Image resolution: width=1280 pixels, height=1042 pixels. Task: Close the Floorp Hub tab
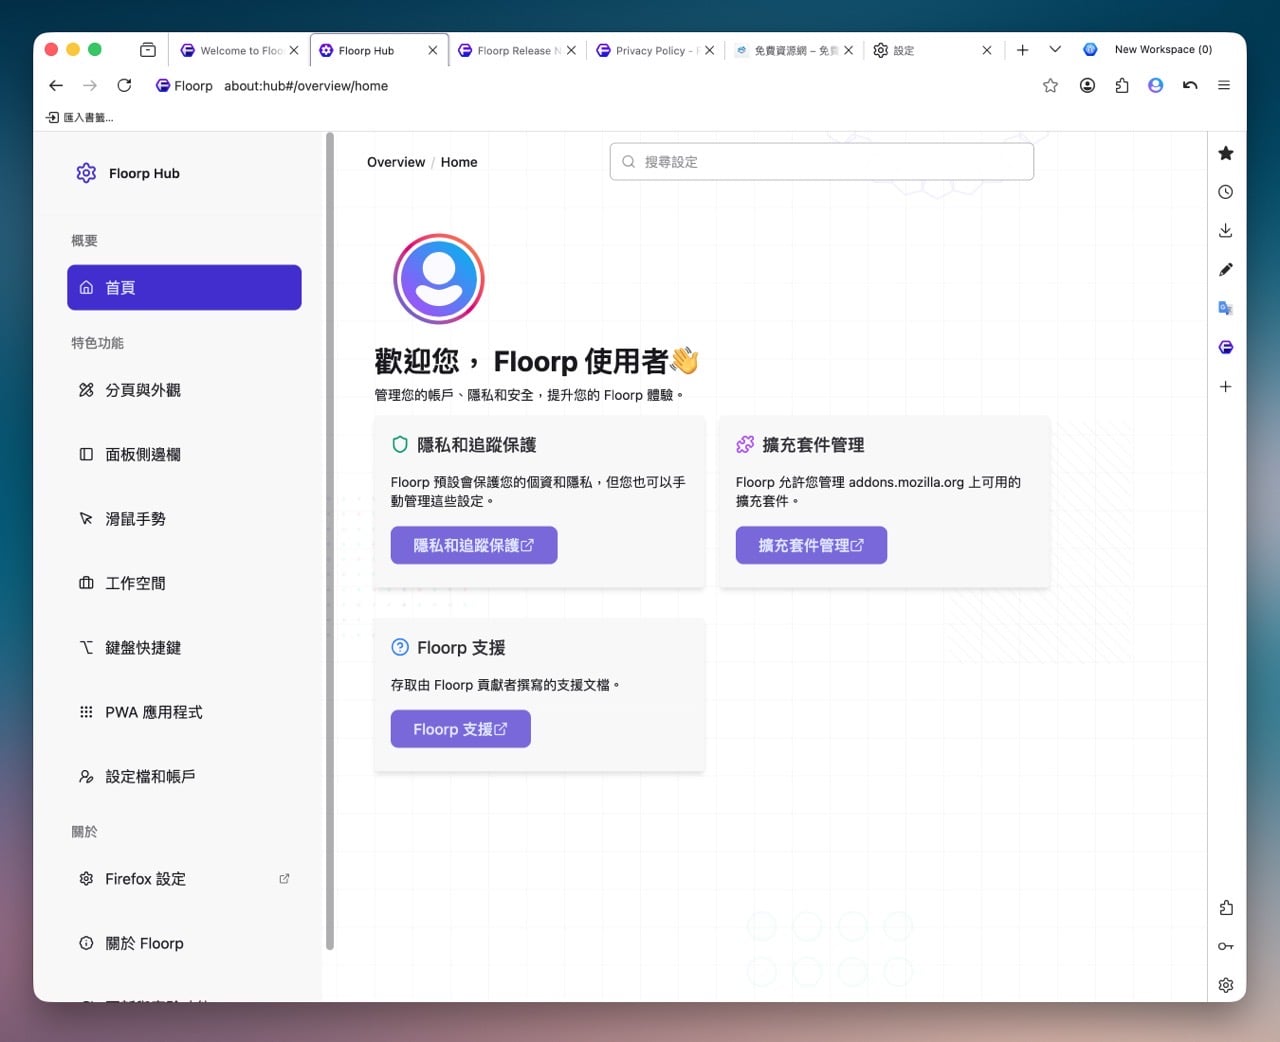click(x=432, y=50)
